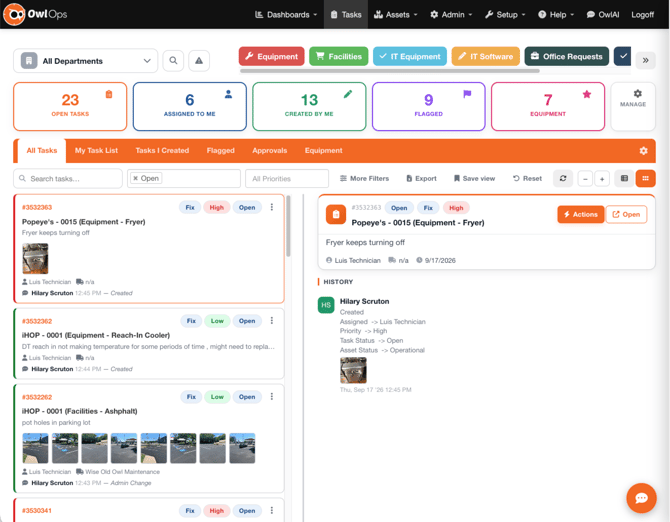Expand the All Departments dropdown

(85, 61)
